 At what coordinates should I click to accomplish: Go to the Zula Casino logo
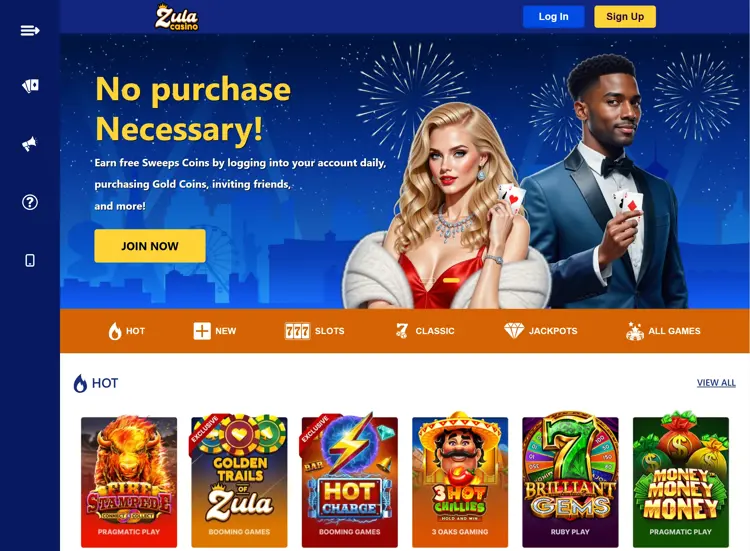coord(176,17)
